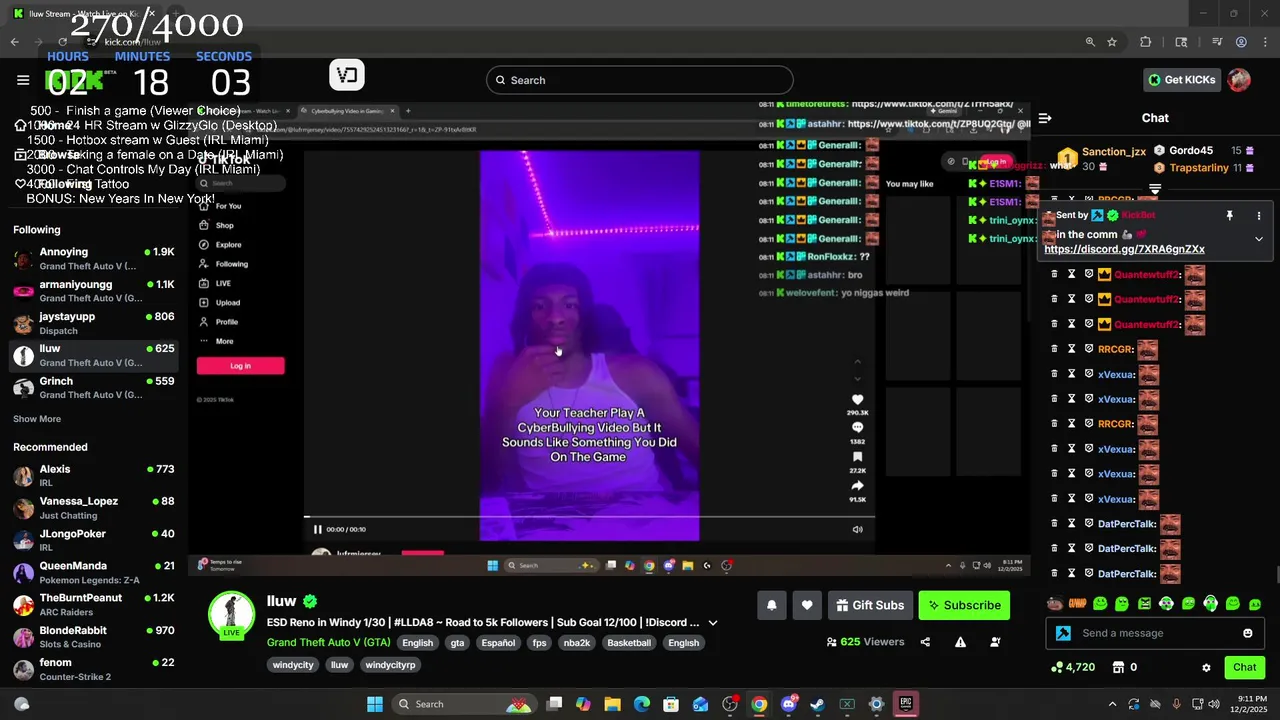Open armaniyoungg's channel in sidebar
This screenshot has width=1280, height=720.
94,291
